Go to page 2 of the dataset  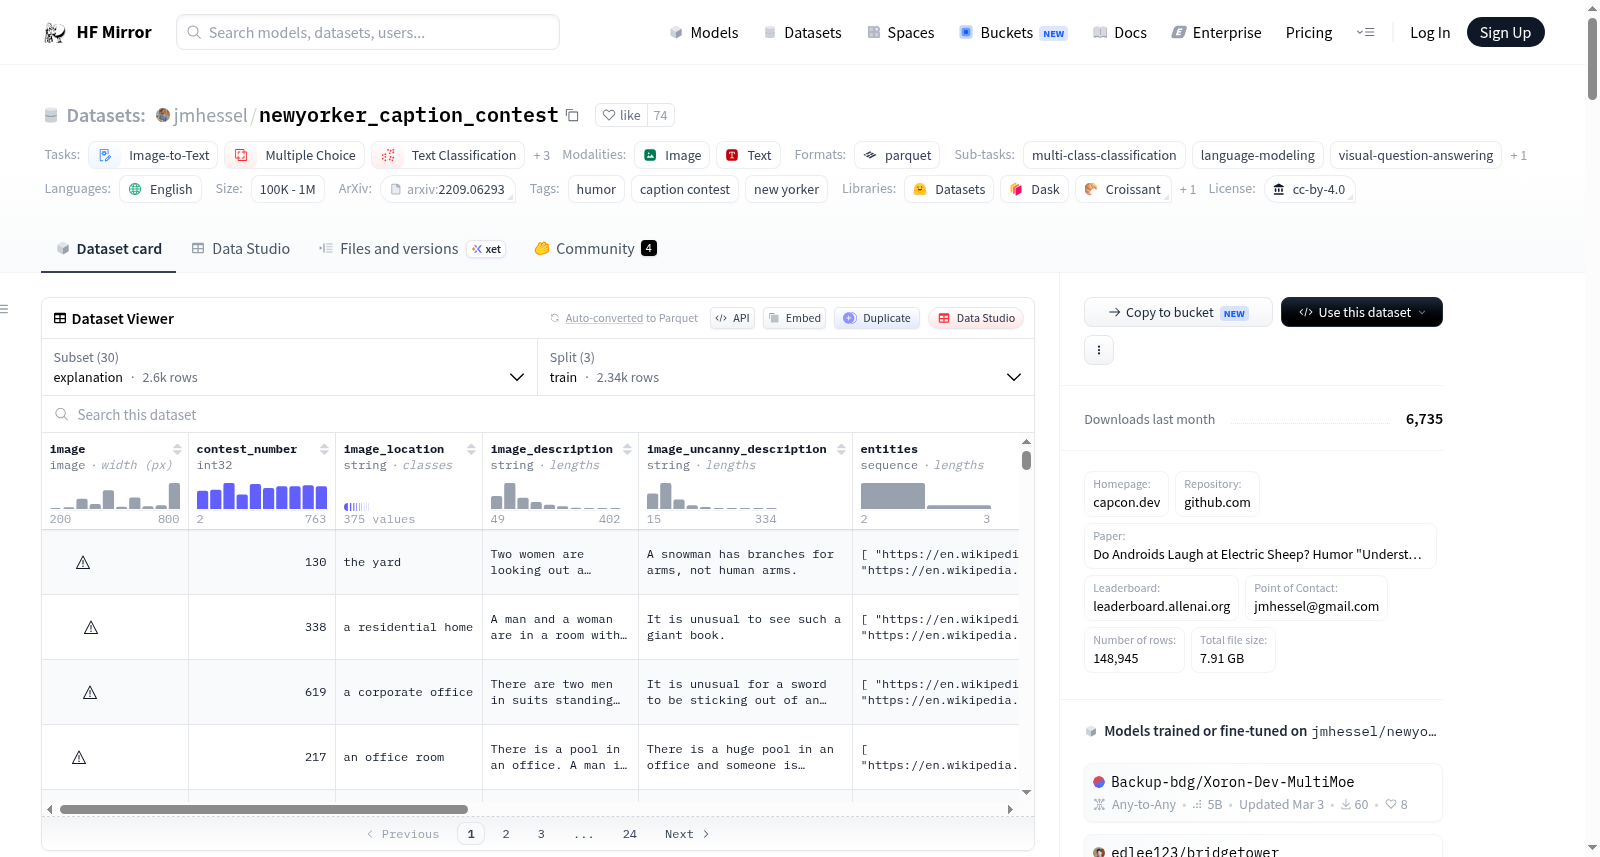pyautogui.click(x=506, y=834)
